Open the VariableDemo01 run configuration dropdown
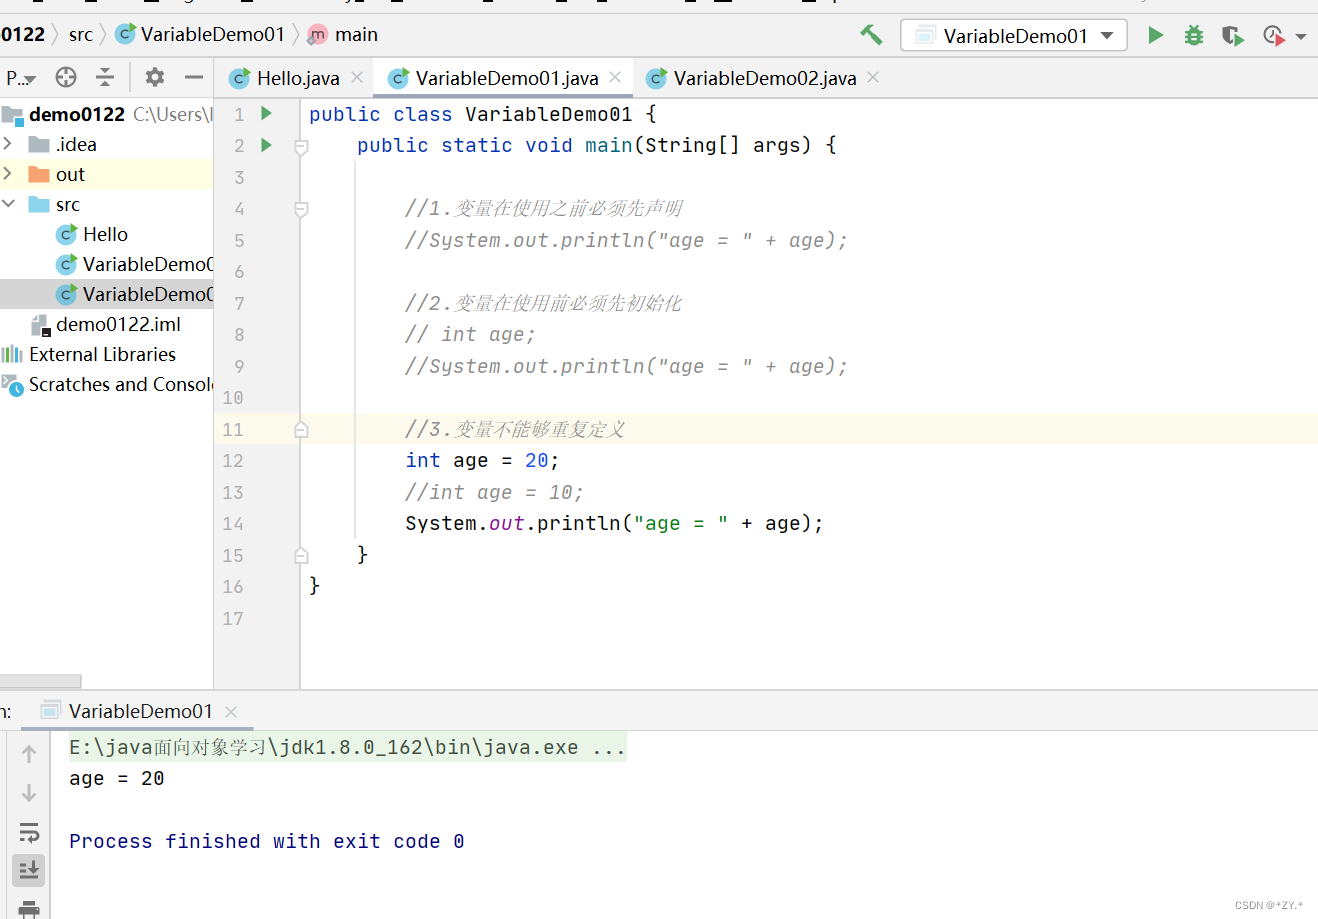The width and height of the screenshot is (1318, 919). click(x=1014, y=36)
